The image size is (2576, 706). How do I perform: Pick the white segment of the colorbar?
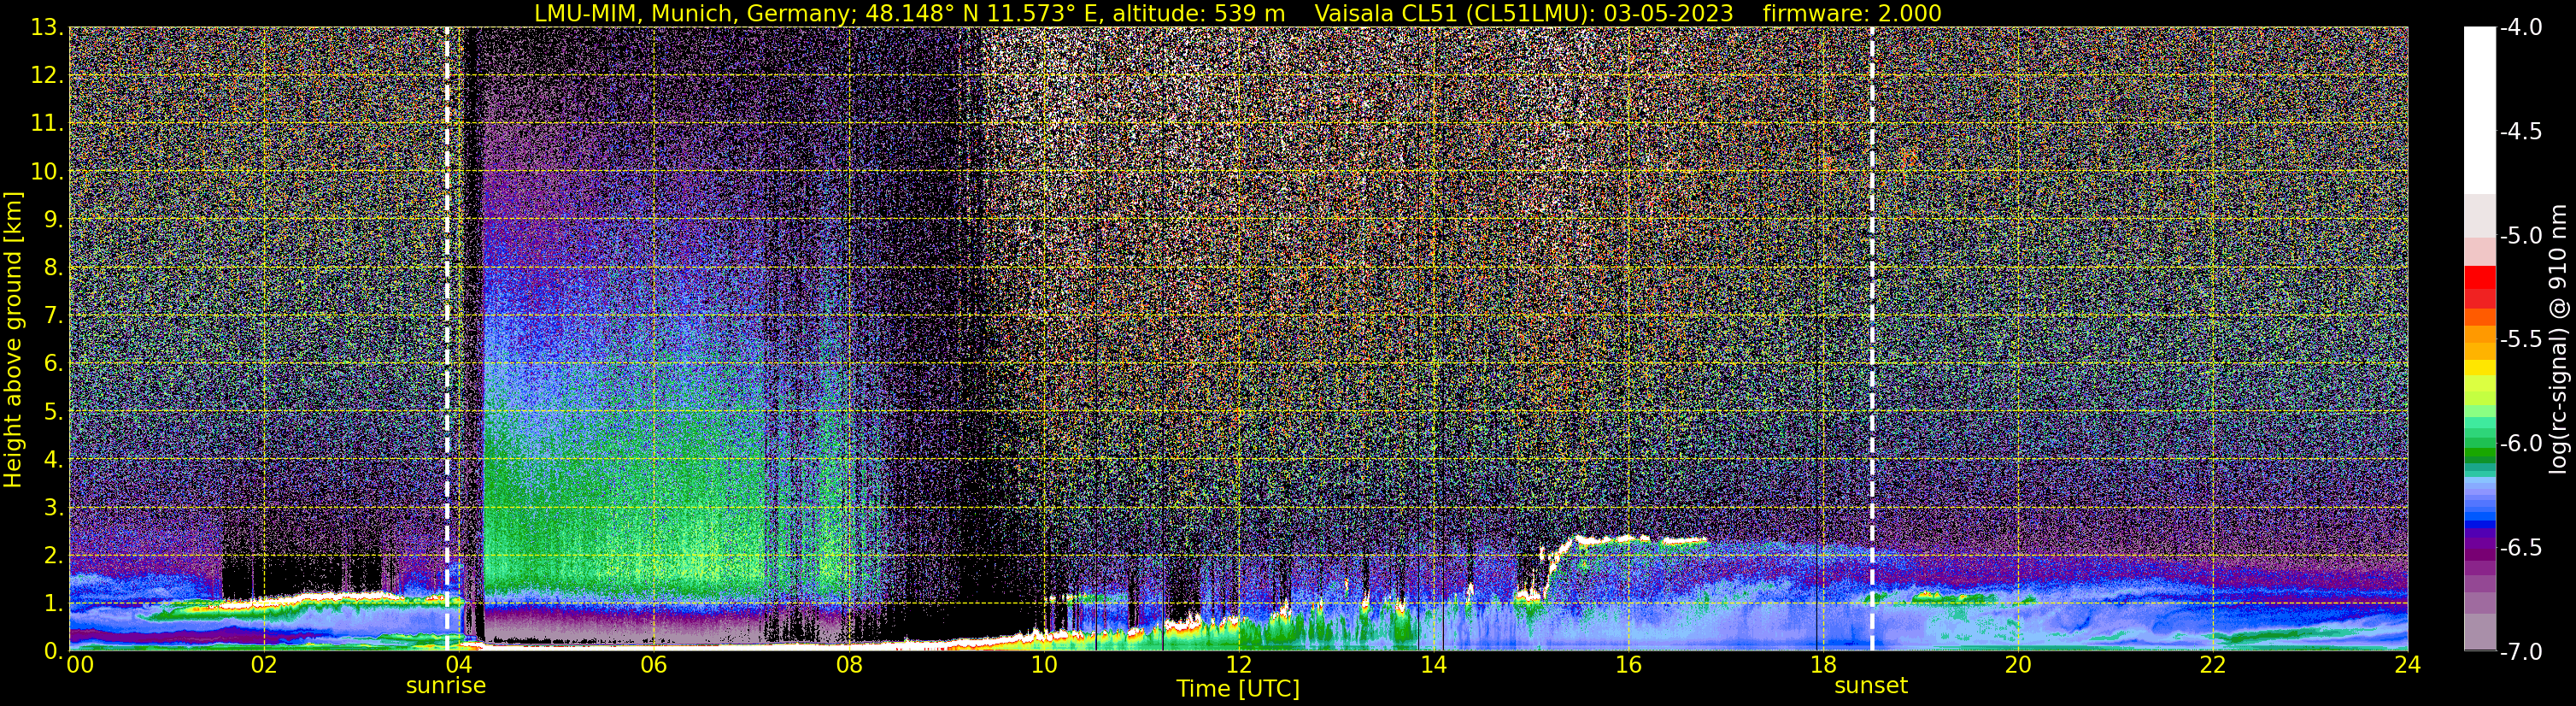2479,110
